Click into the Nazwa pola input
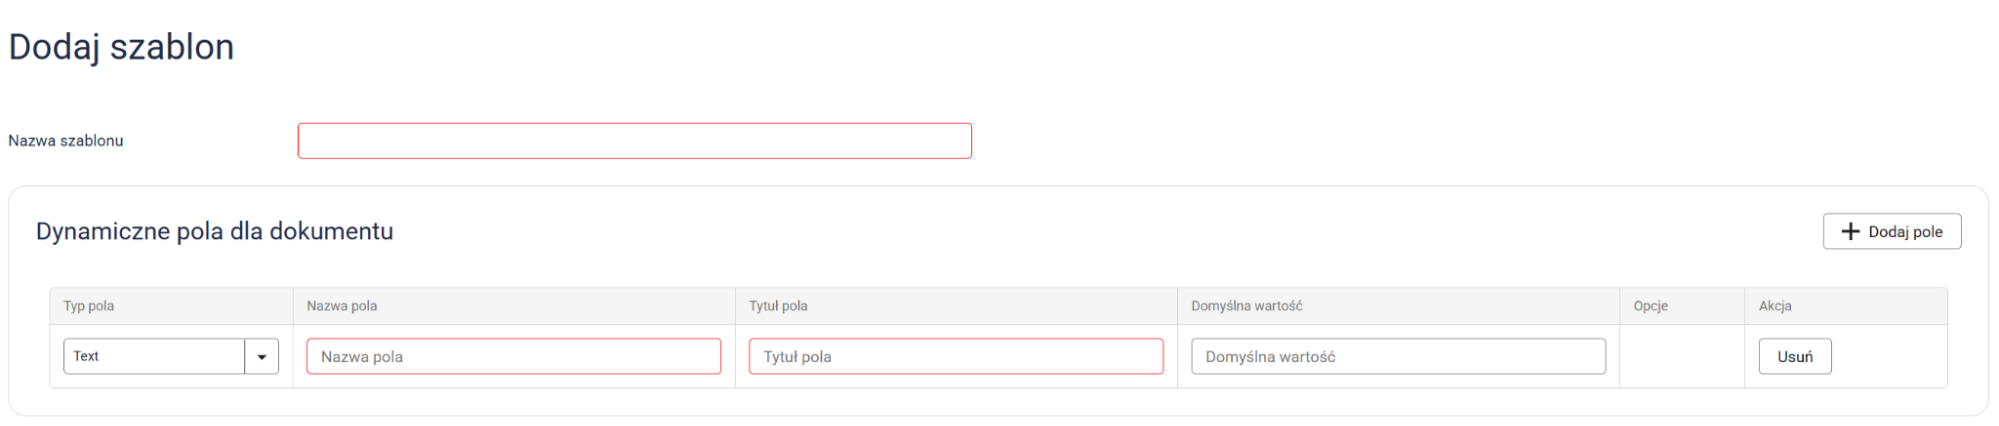1999x426 pixels. pos(513,357)
